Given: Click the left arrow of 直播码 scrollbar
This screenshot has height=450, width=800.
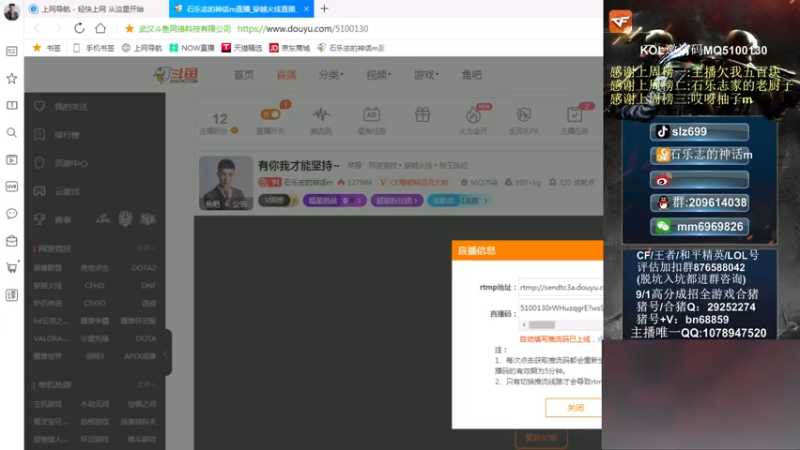Looking at the screenshot, I should pyautogui.click(x=524, y=324).
